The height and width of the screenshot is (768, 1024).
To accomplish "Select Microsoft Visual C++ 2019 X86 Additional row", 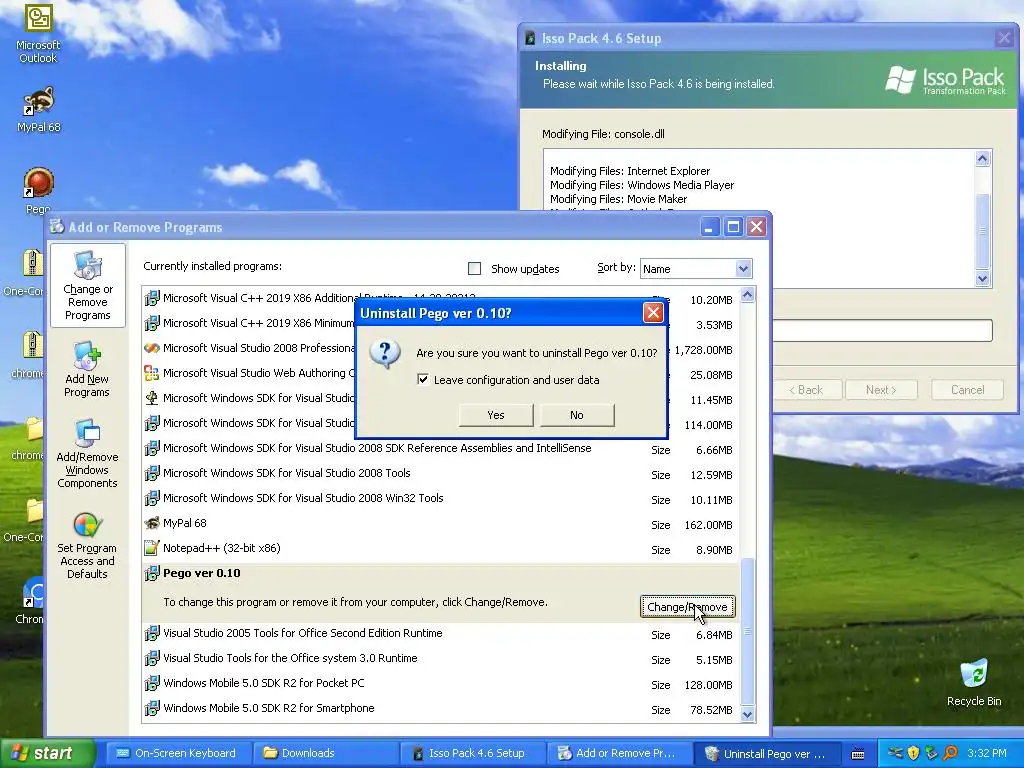I will [x=440, y=298].
